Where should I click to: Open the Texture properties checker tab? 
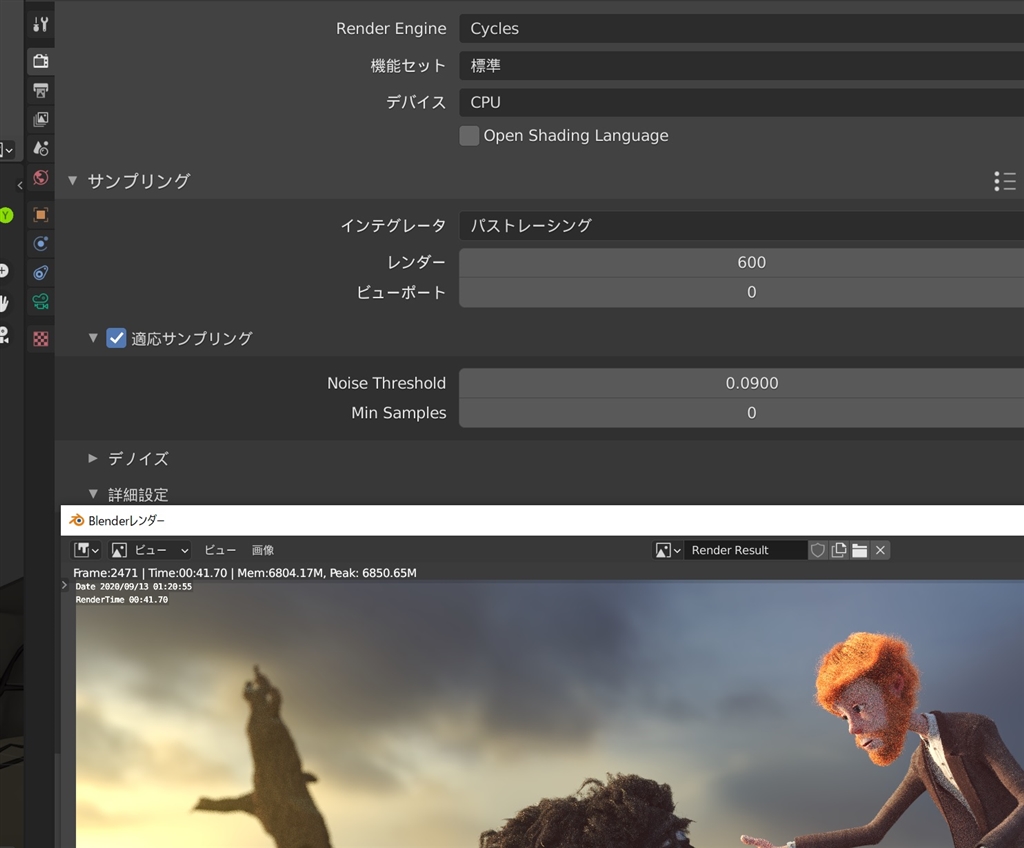click(x=40, y=338)
